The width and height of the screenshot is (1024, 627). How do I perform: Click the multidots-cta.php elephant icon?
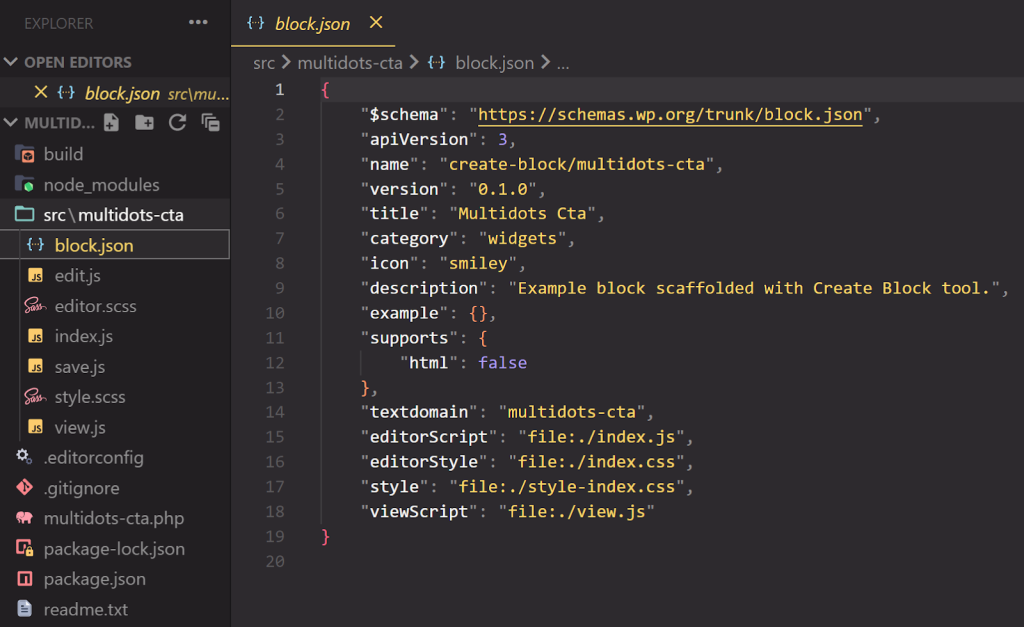[25, 518]
